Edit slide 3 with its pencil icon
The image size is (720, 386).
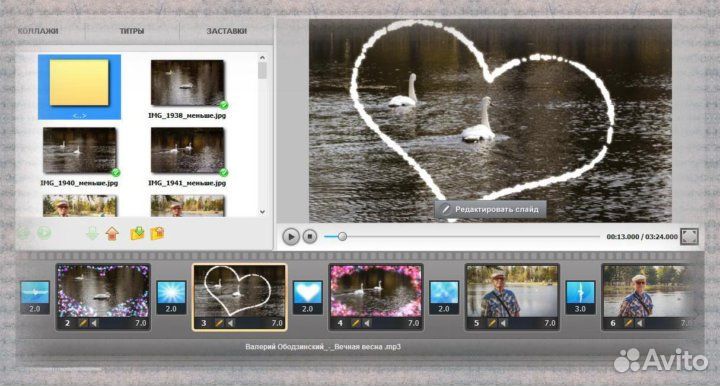coord(219,323)
